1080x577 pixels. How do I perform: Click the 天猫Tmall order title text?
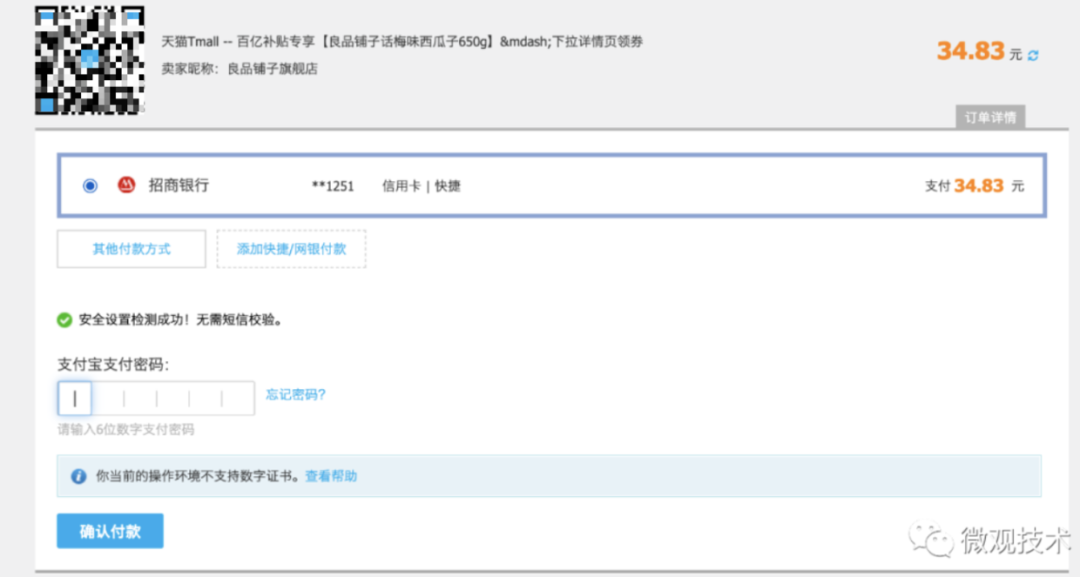coord(402,41)
